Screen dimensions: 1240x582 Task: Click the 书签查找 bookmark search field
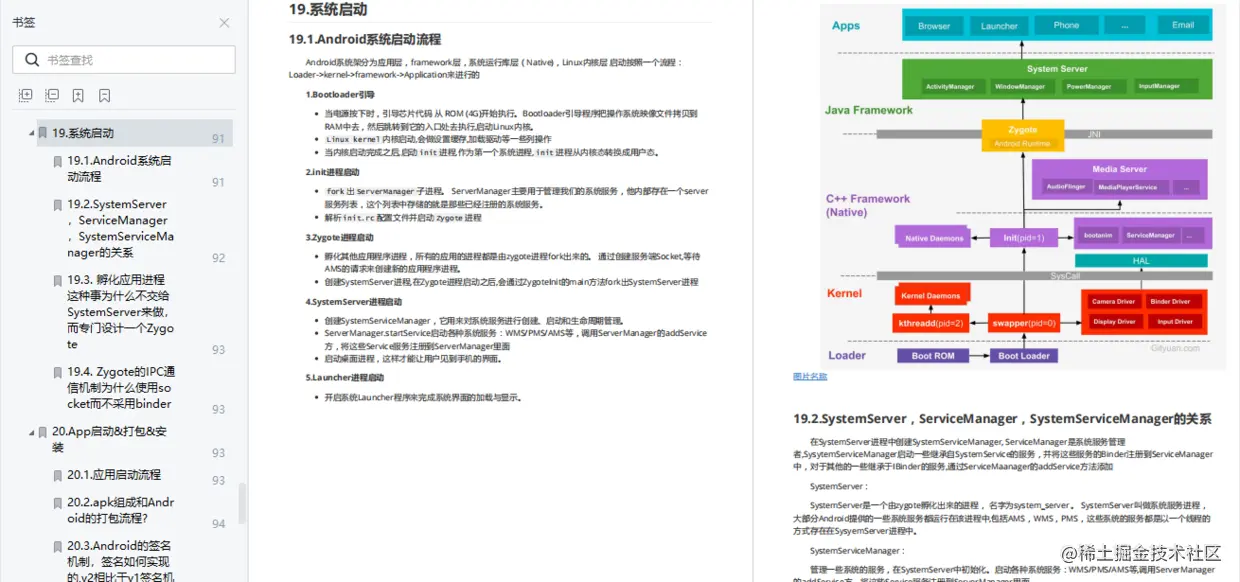click(124, 60)
